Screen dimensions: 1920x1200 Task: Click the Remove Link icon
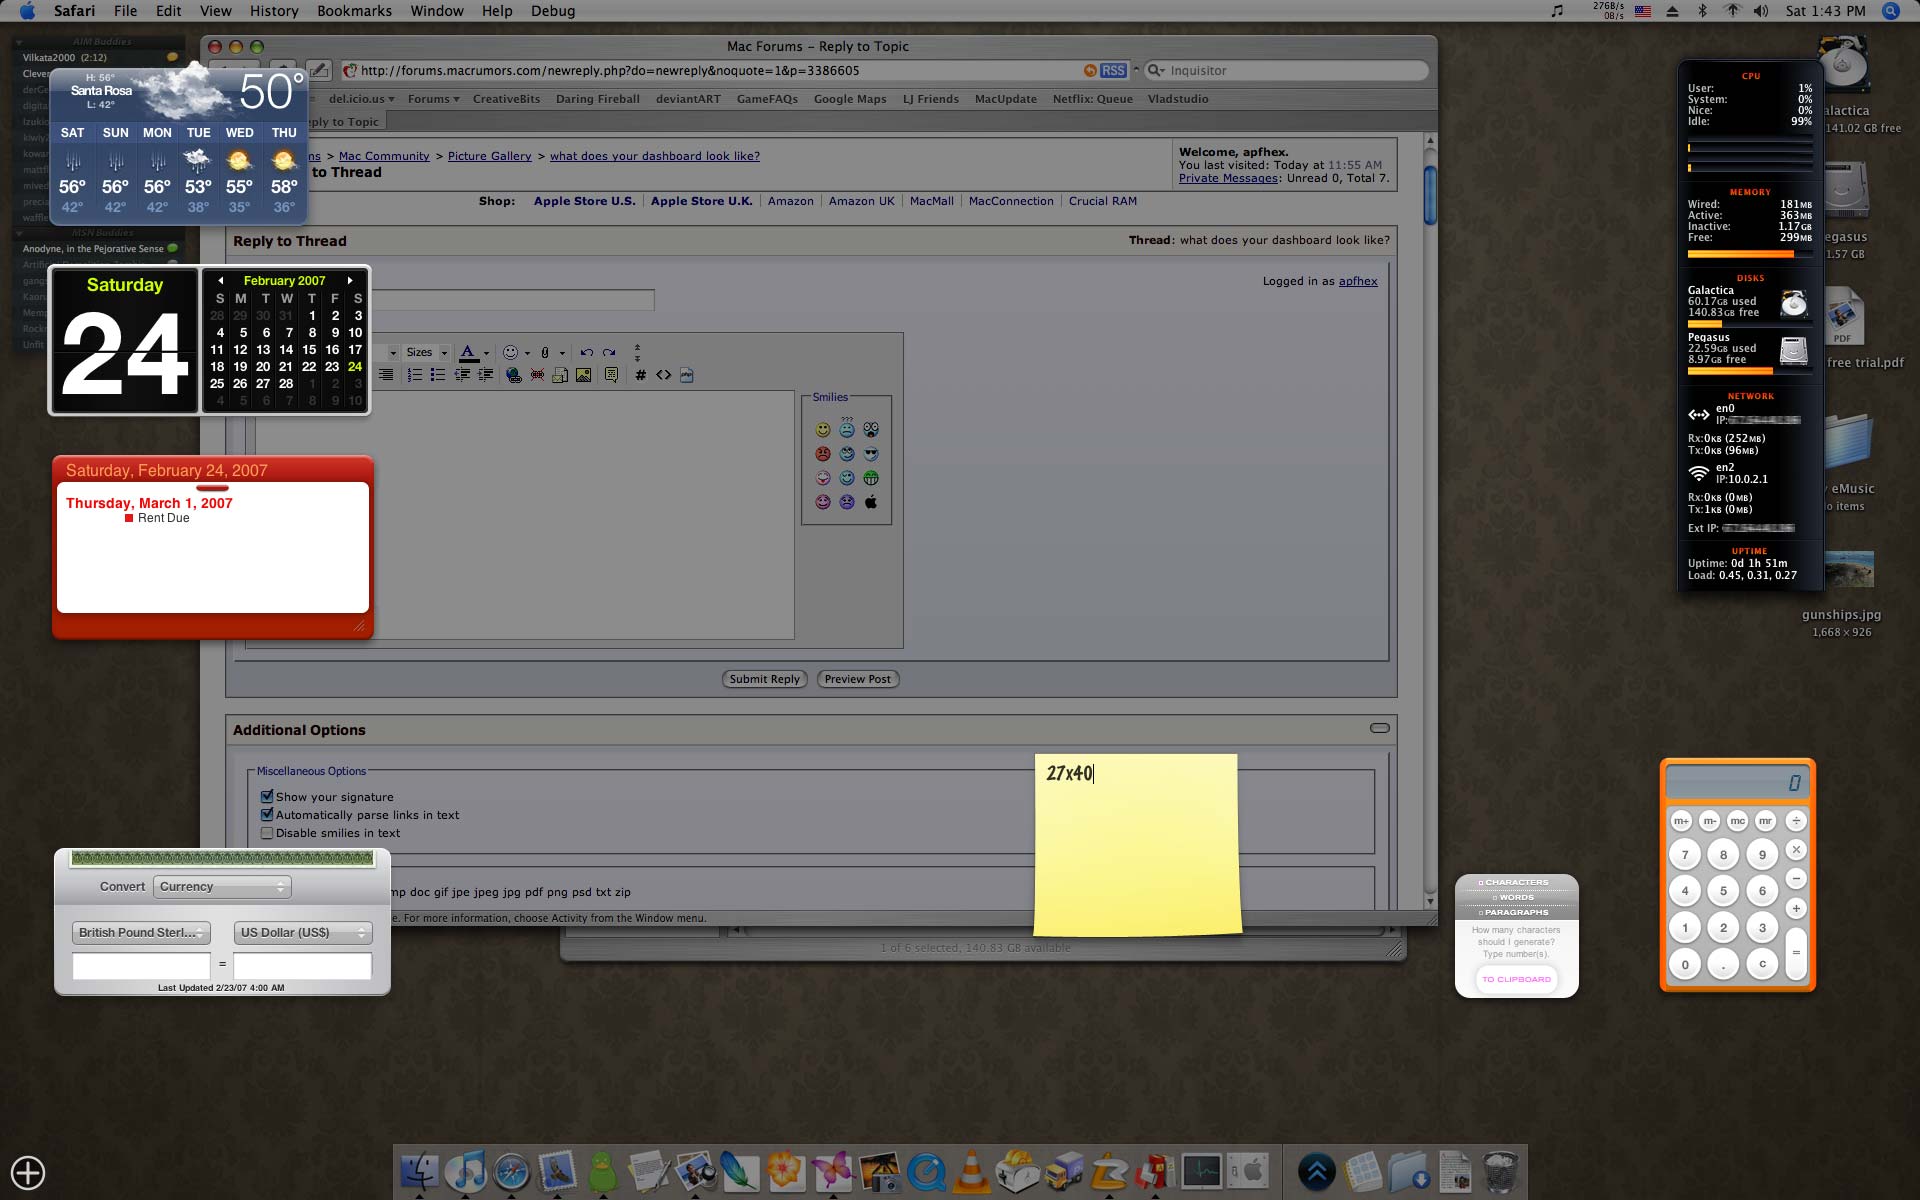pos(537,375)
